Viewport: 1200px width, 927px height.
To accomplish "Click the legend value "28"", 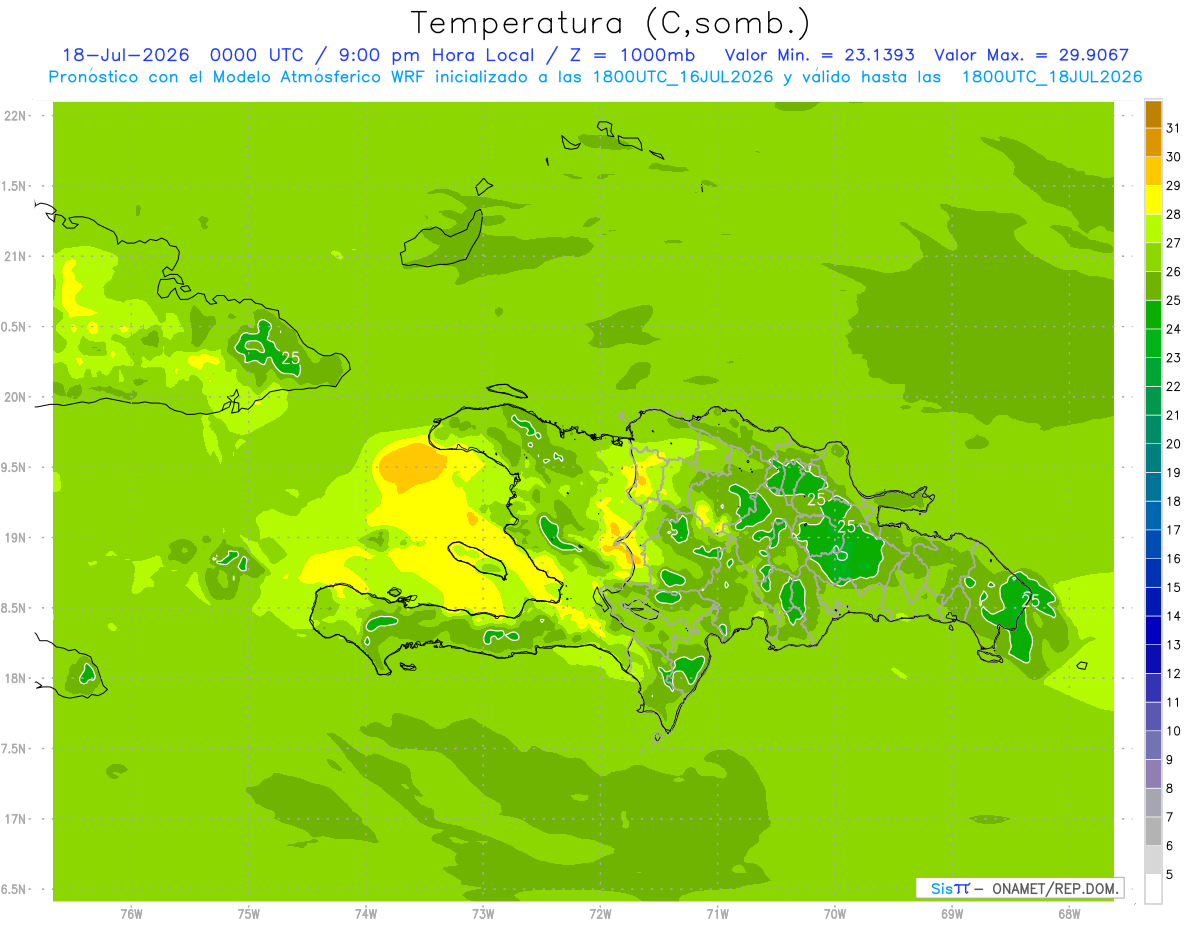I will pos(1173,214).
